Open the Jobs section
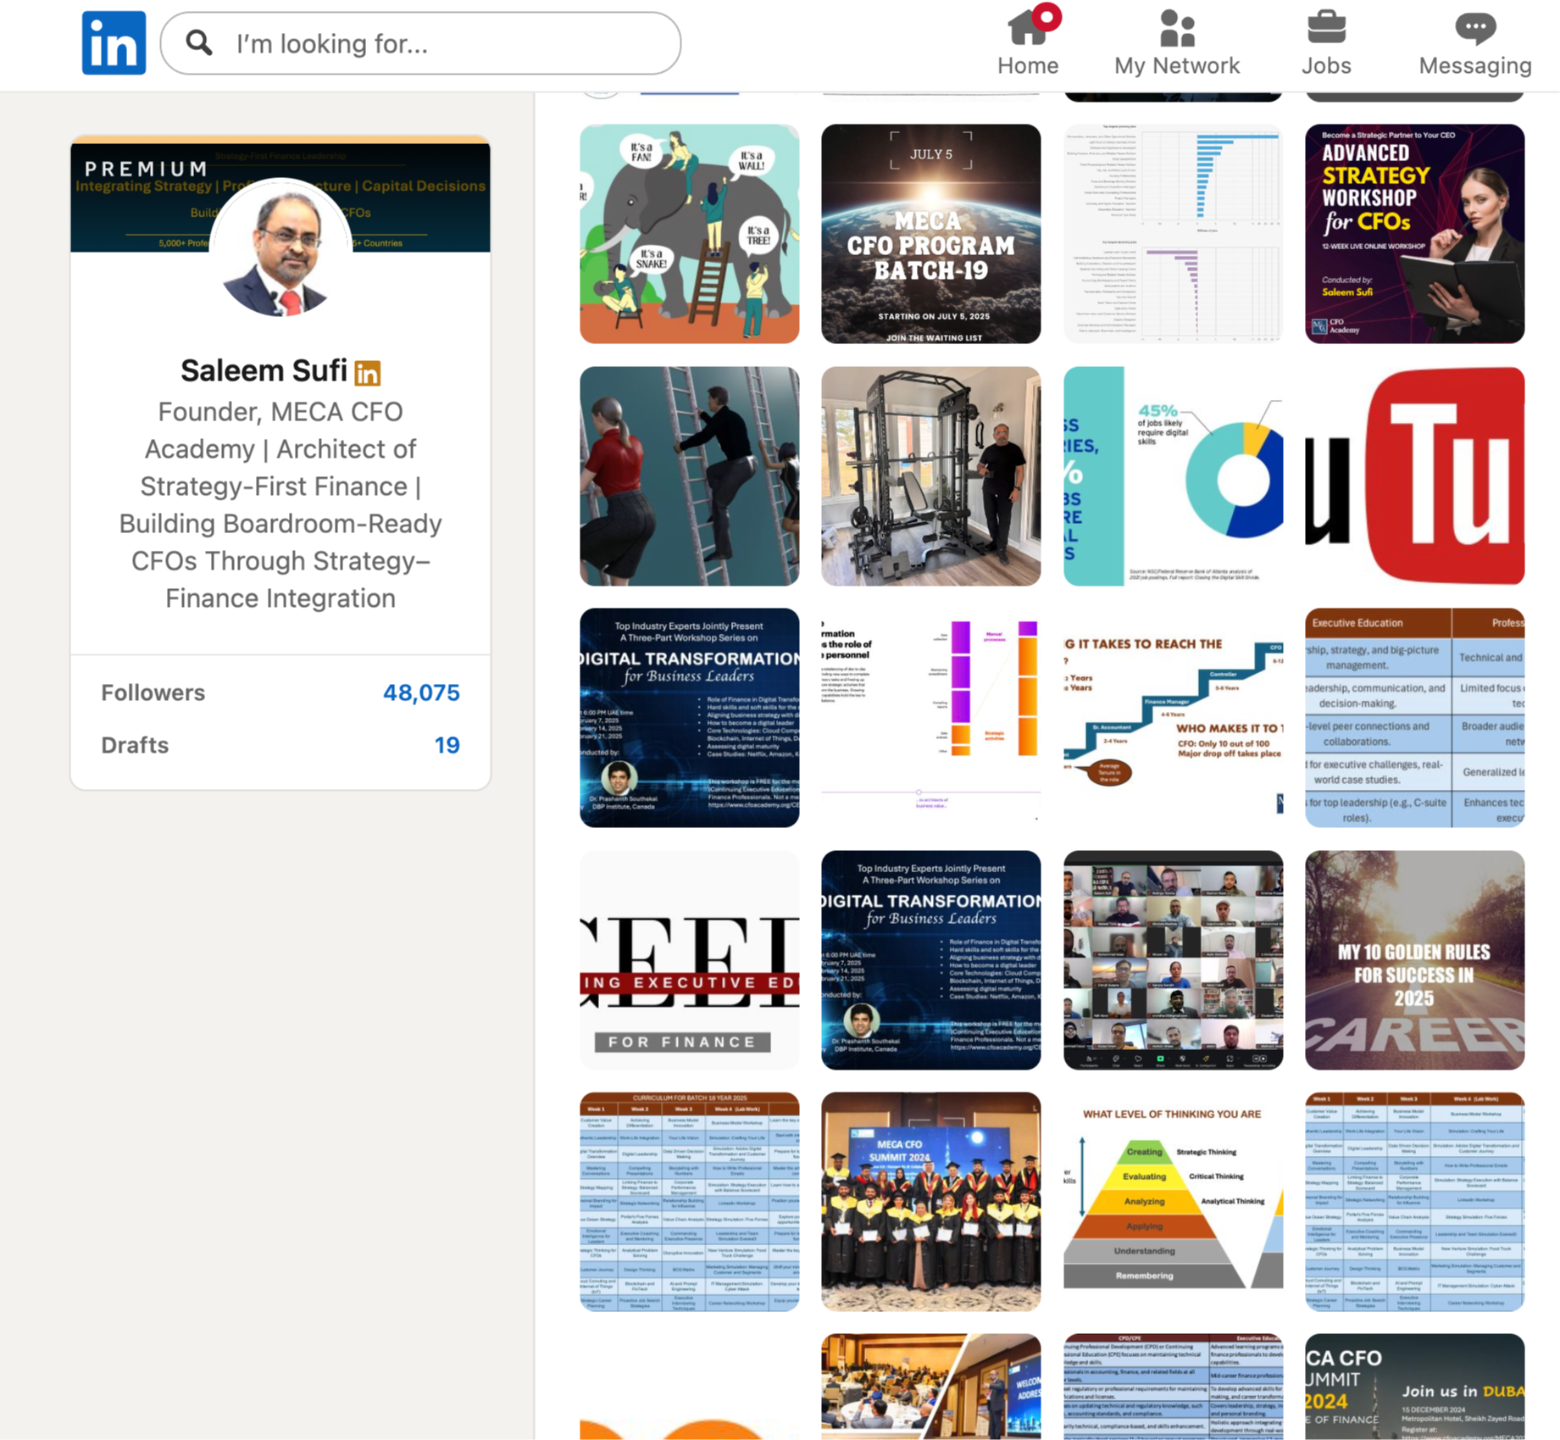The image size is (1560, 1440). coord(1326,42)
